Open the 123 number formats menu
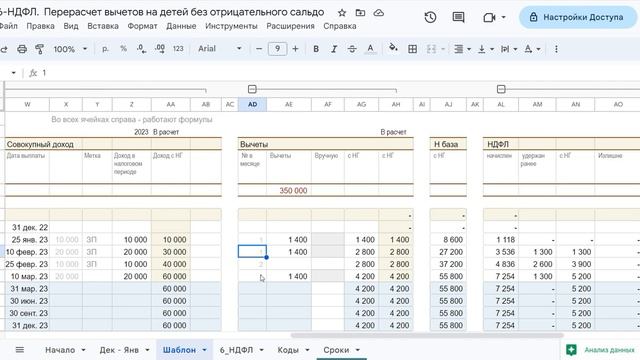The width and height of the screenshot is (640, 360). (x=178, y=49)
